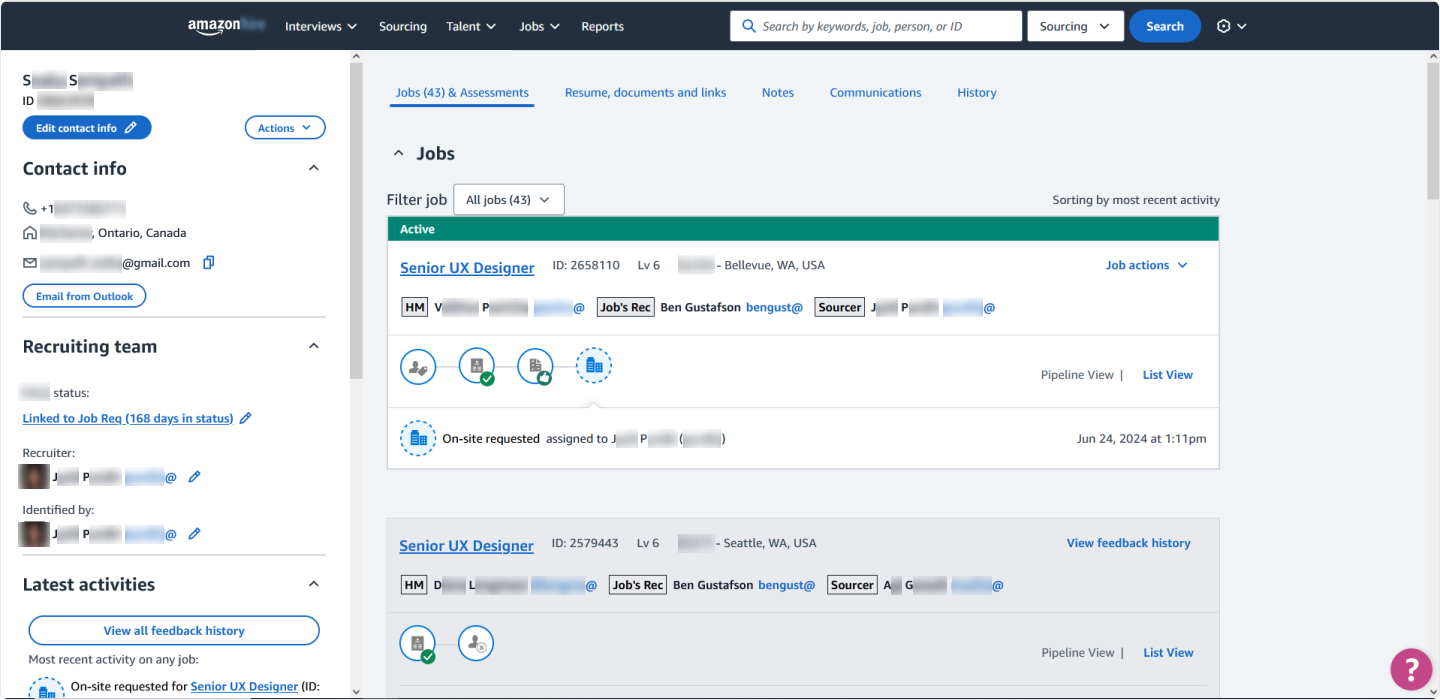Click bengust@ link in job 2579443

point(787,585)
